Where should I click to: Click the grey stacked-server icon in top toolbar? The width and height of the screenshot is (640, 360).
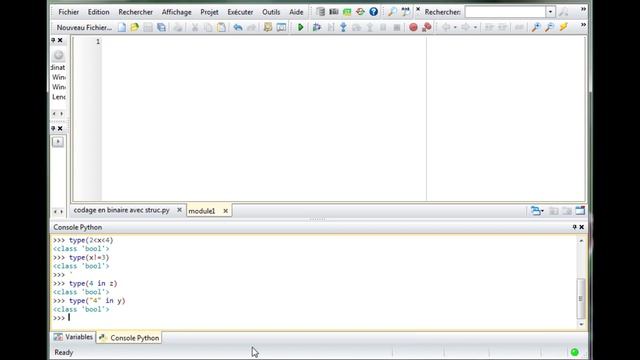(321, 12)
